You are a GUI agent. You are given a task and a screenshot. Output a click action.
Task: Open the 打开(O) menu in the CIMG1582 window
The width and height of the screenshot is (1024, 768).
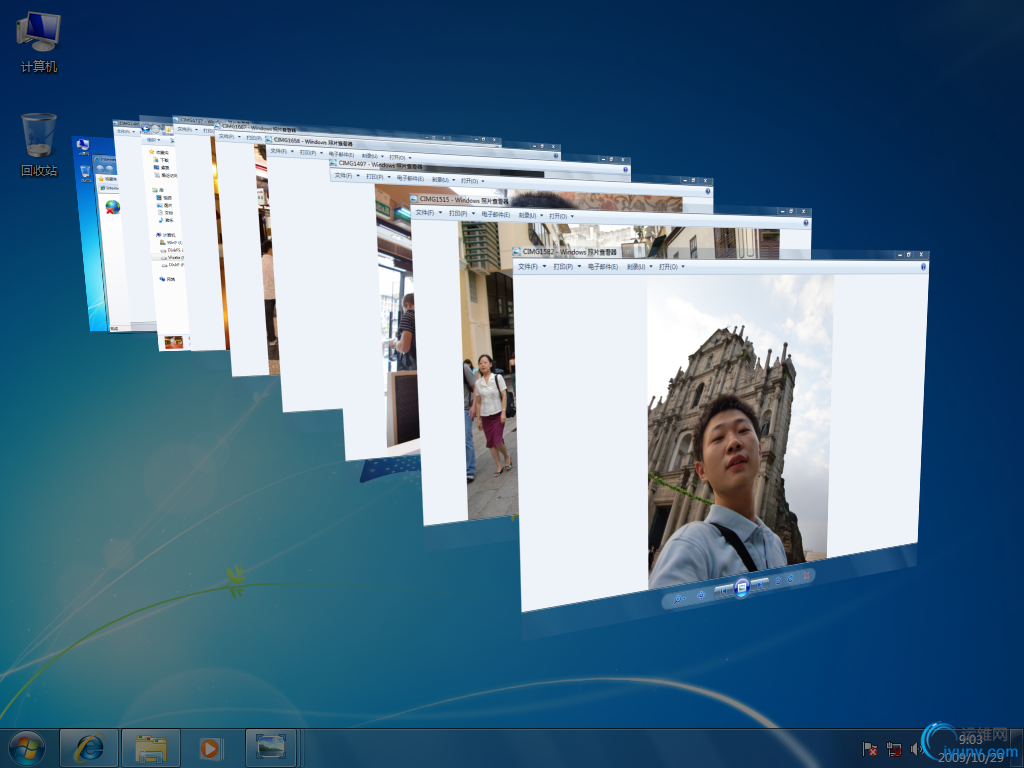click(670, 267)
